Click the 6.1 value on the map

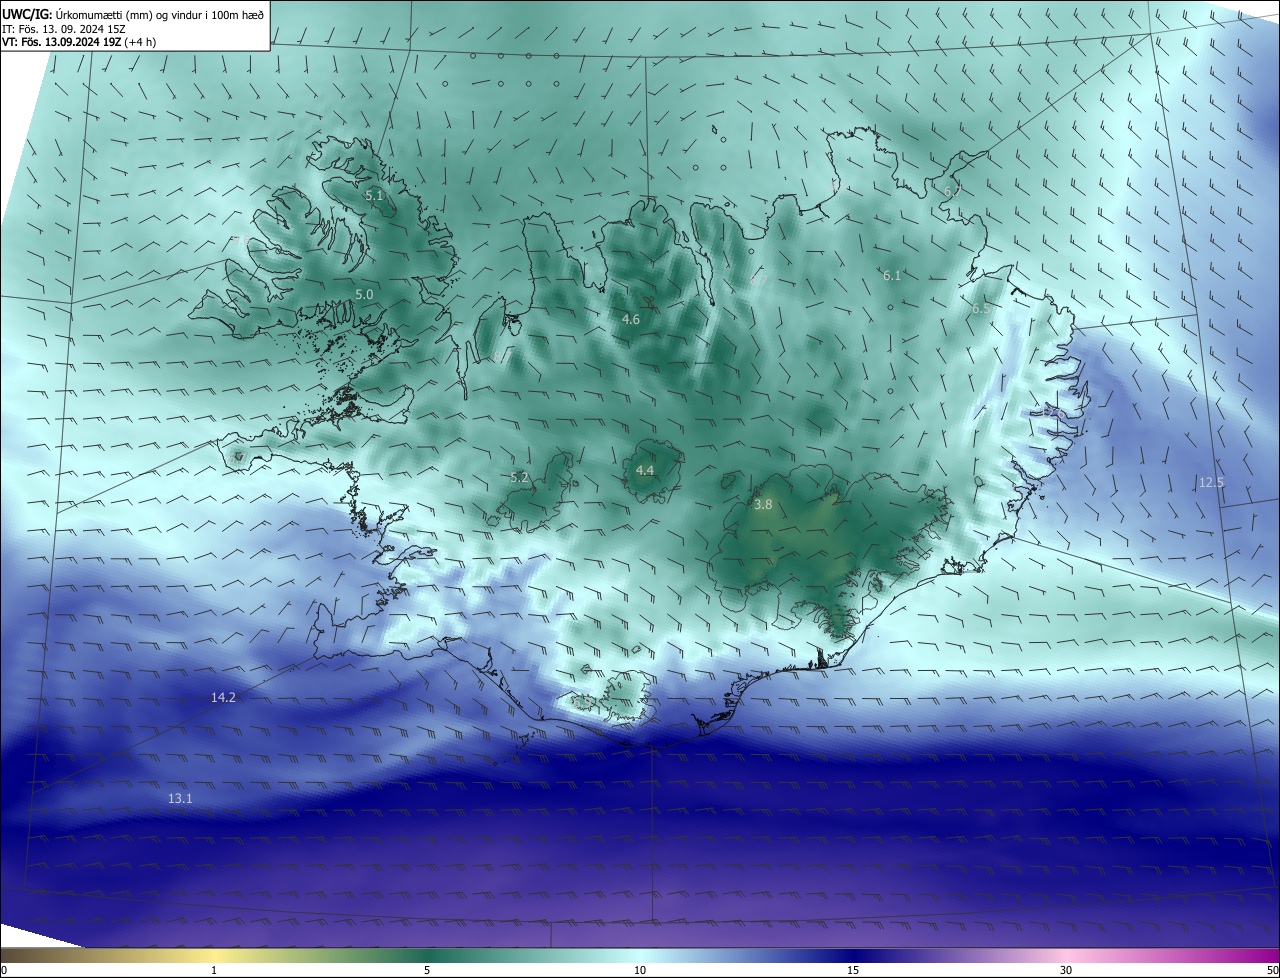point(892,275)
